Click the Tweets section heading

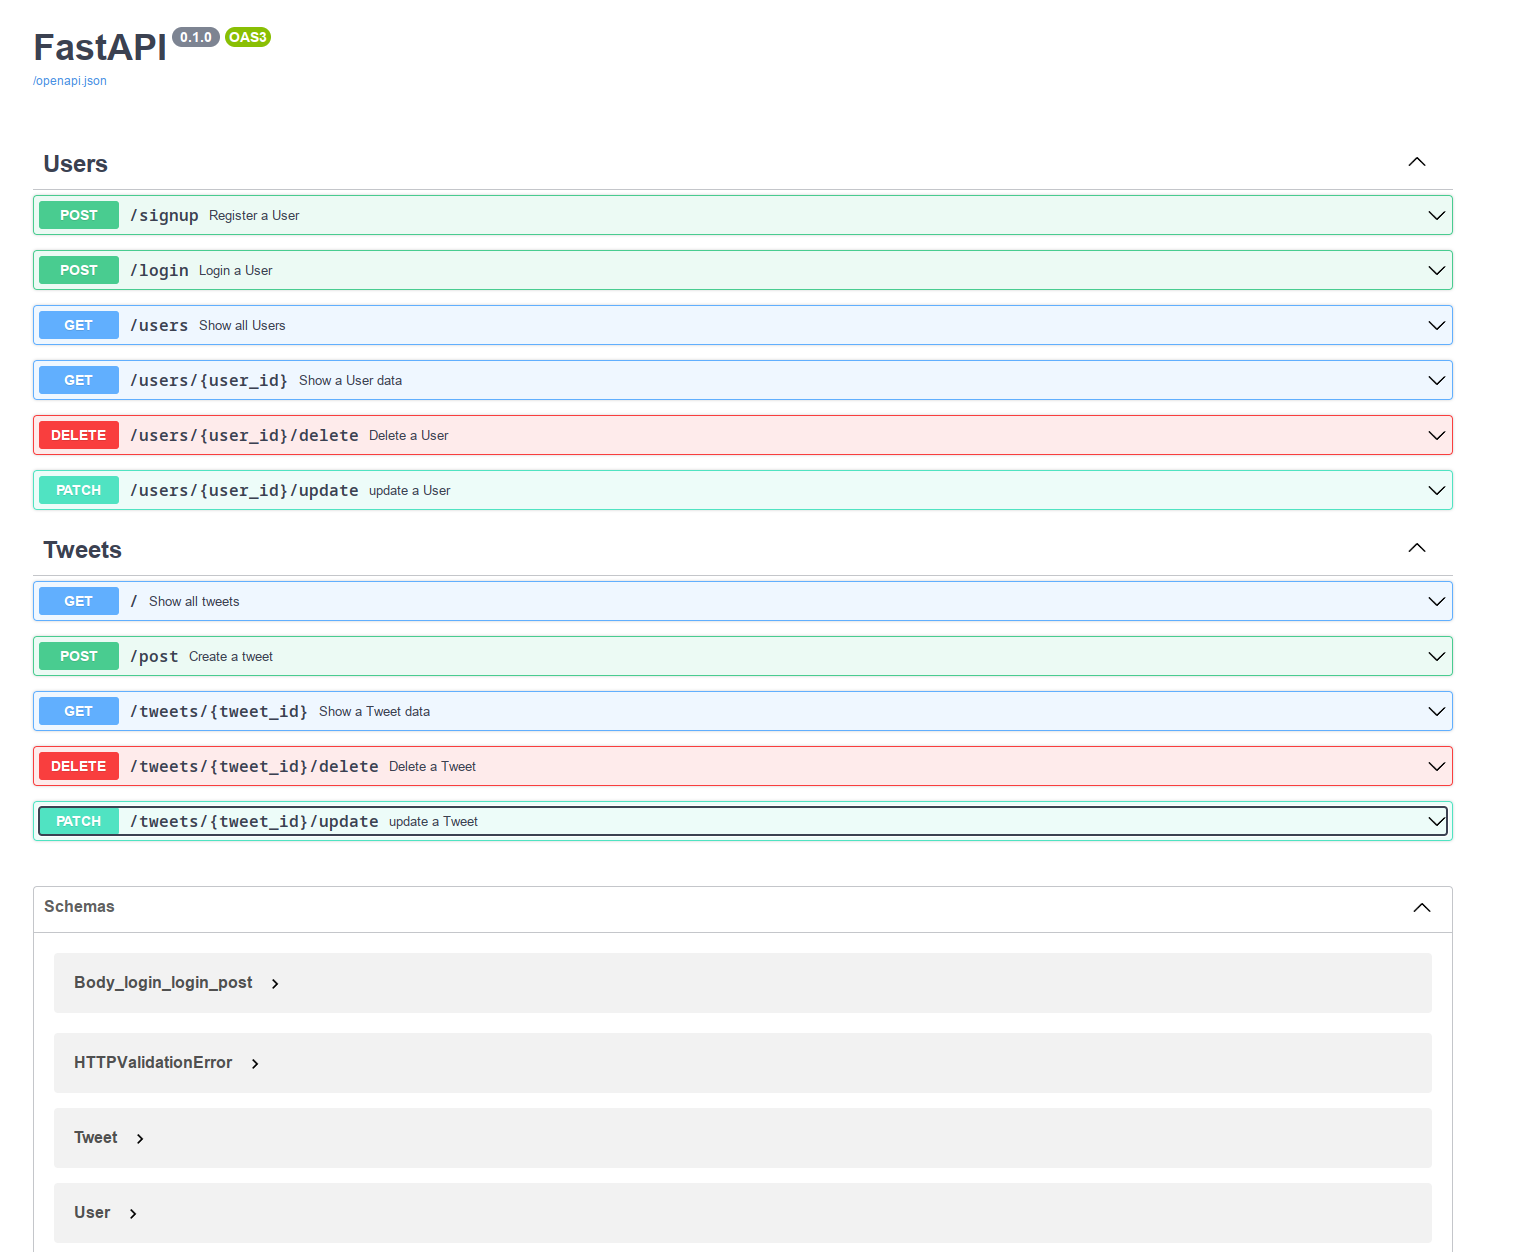coord(82,549)
